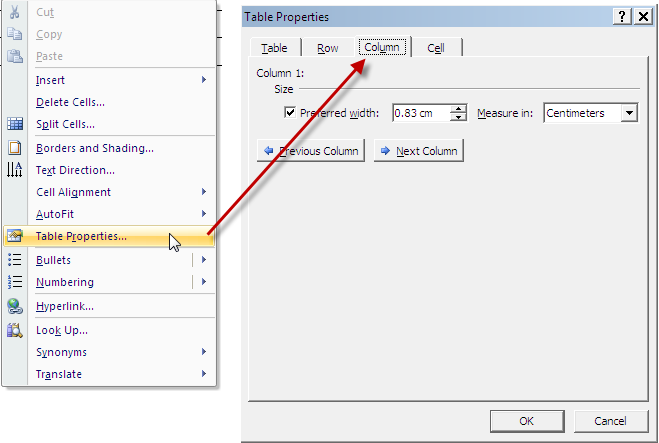Screen dimensions: 659x443
Task: Choose Delete Cells from context menu
Action: (x=70, y=102)
